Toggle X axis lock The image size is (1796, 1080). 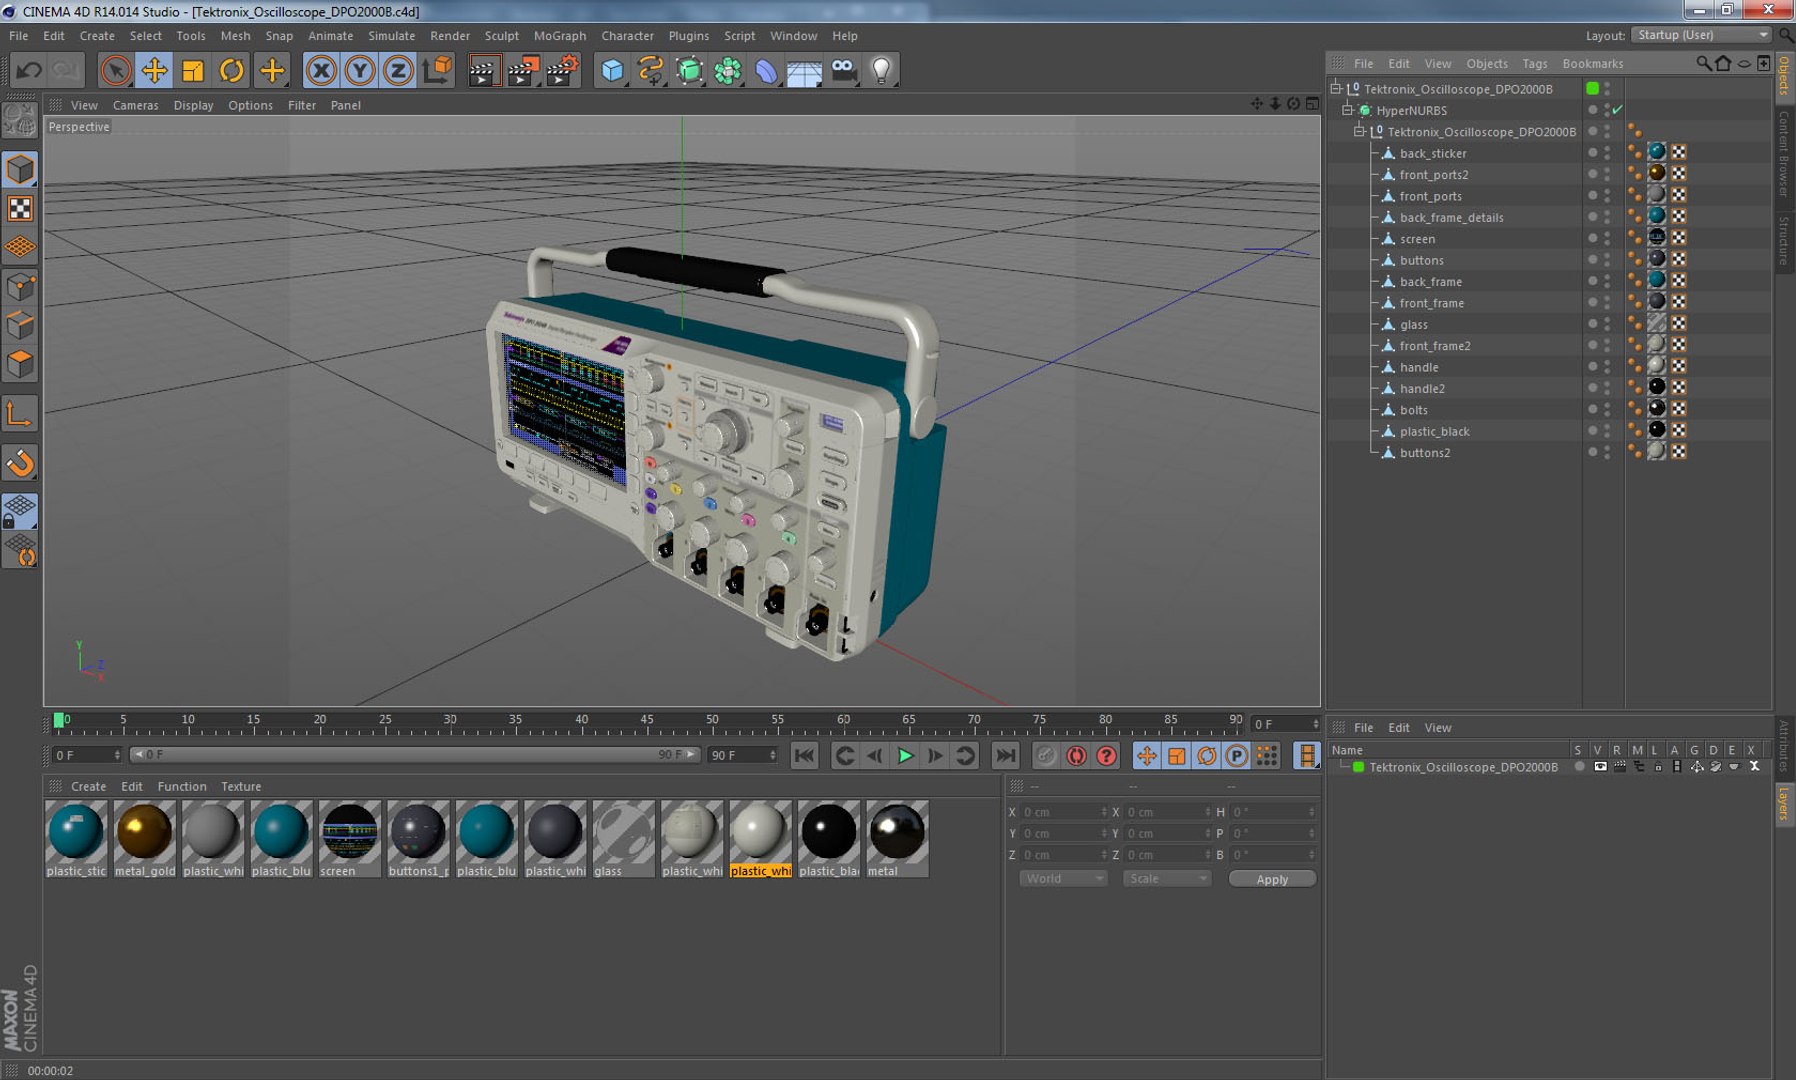pos(321,70)
